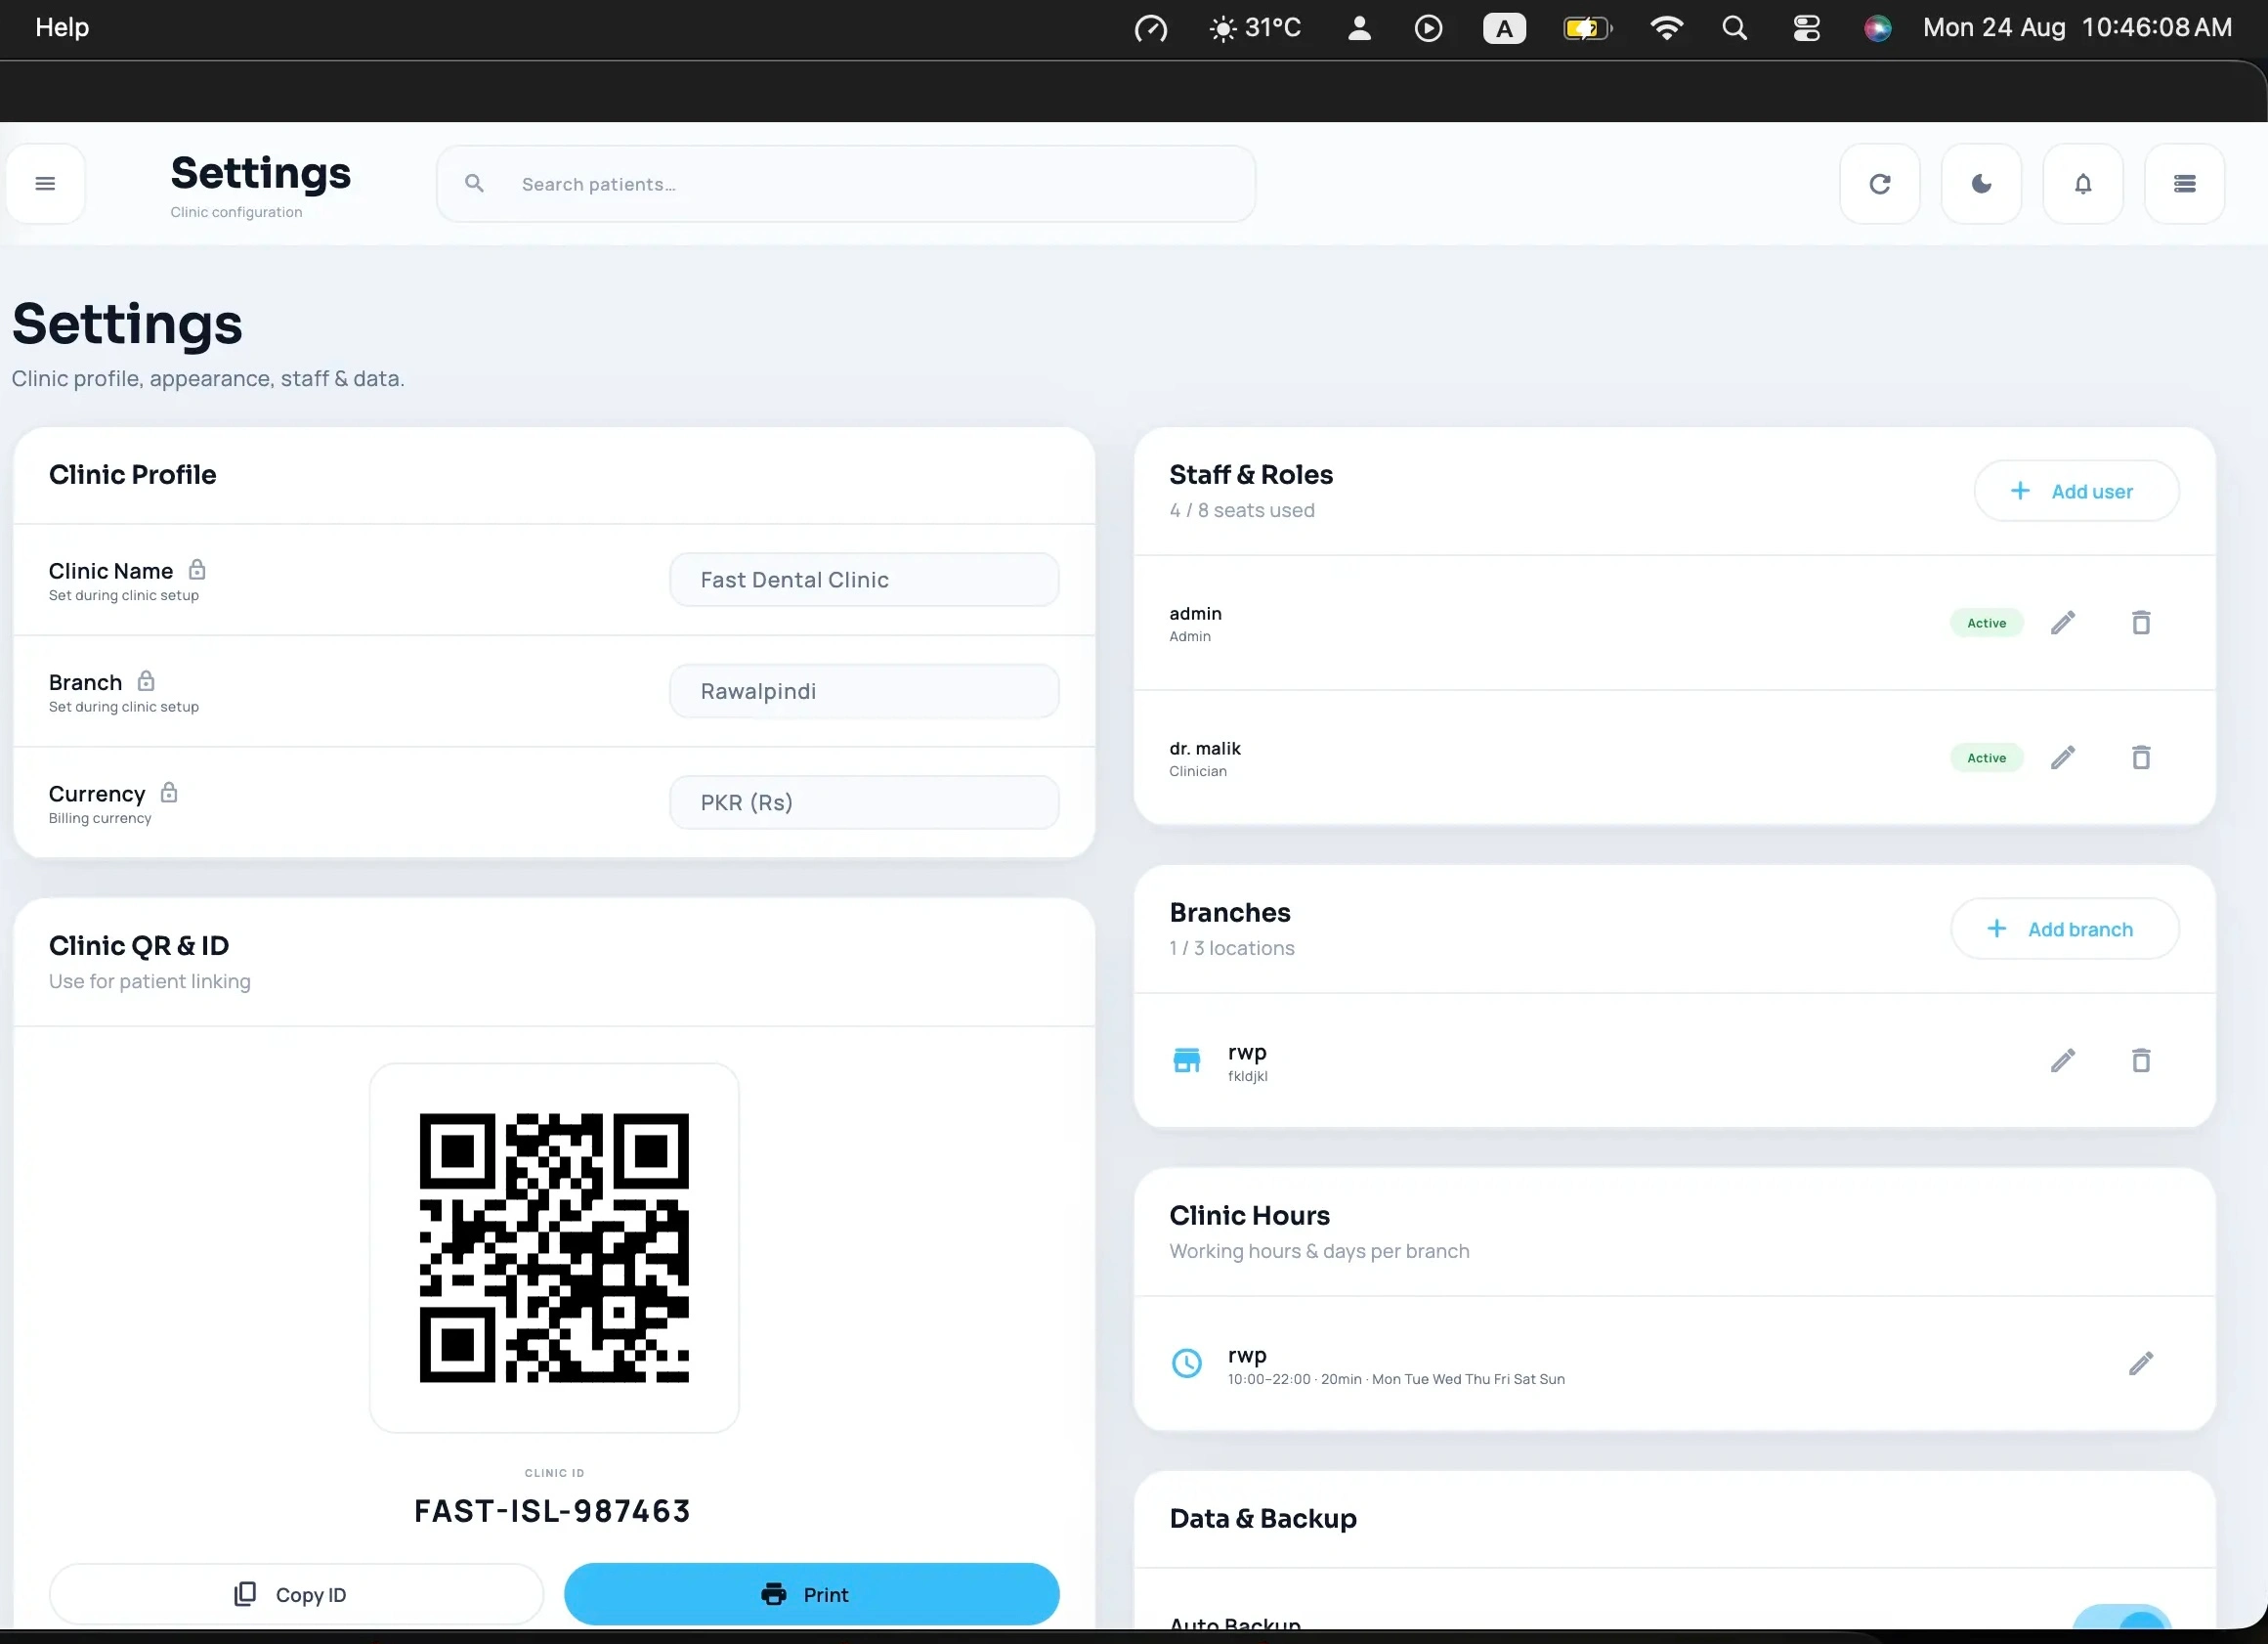Focus the Search patients field

point(846,184)
